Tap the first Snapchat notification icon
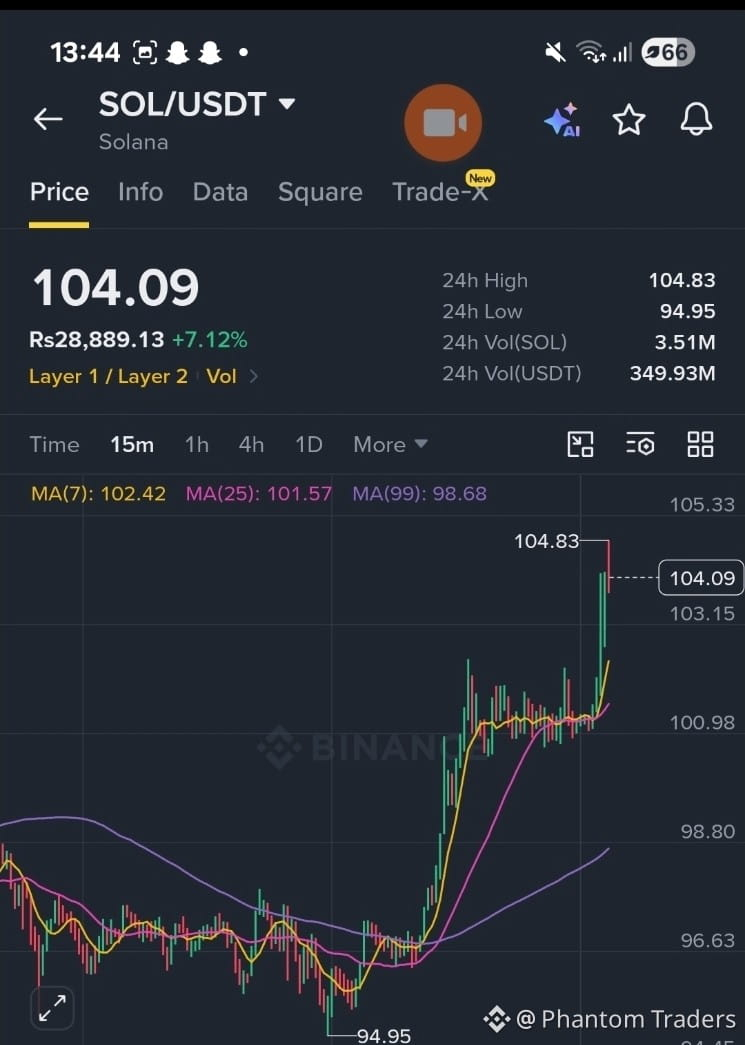The image size is (745, 1045). click(177, 52)
